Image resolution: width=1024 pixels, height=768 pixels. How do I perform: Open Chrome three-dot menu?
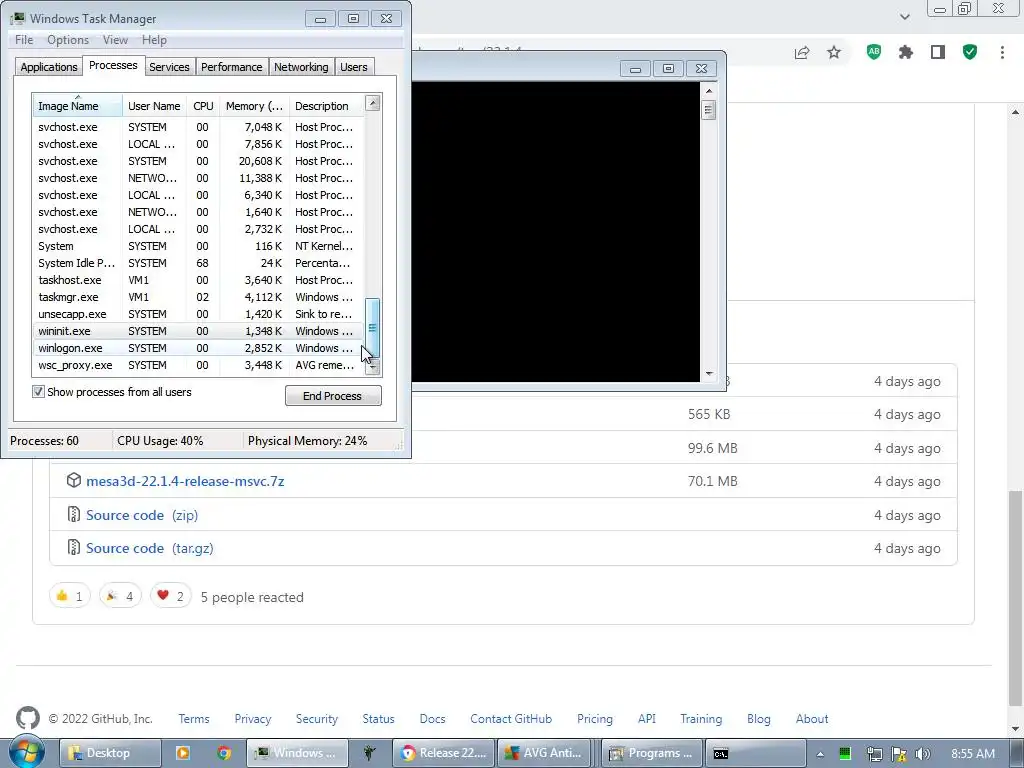(1002, 52)
